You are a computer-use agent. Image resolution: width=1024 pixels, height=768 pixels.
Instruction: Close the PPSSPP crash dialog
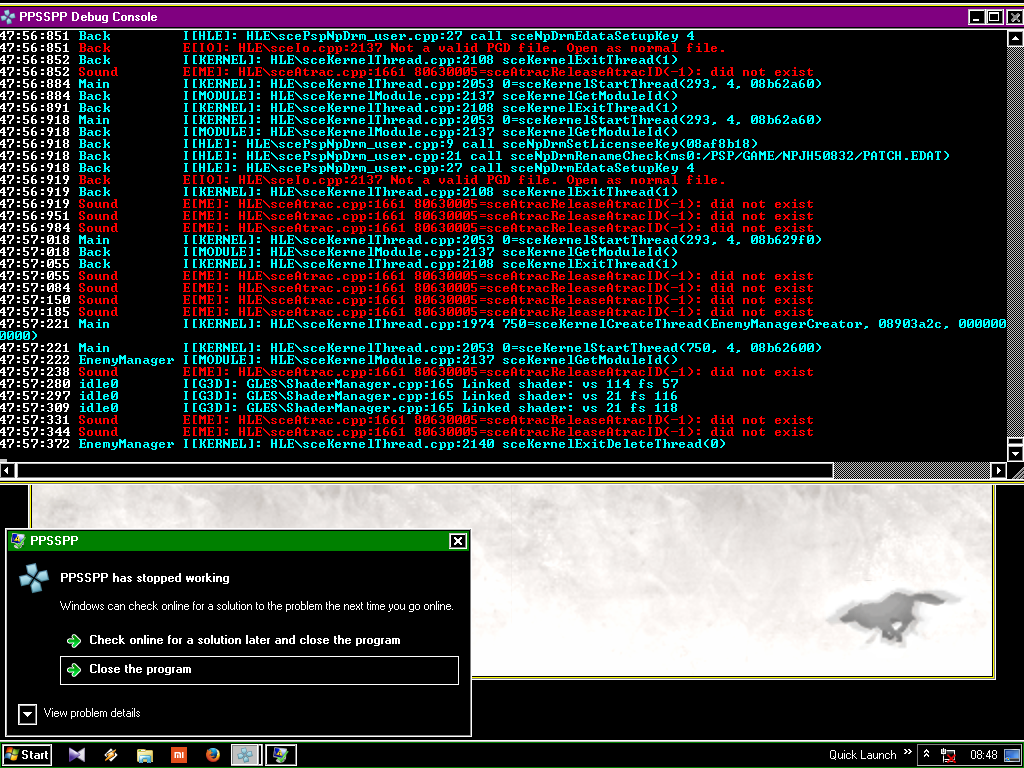(x=458, y=541)
